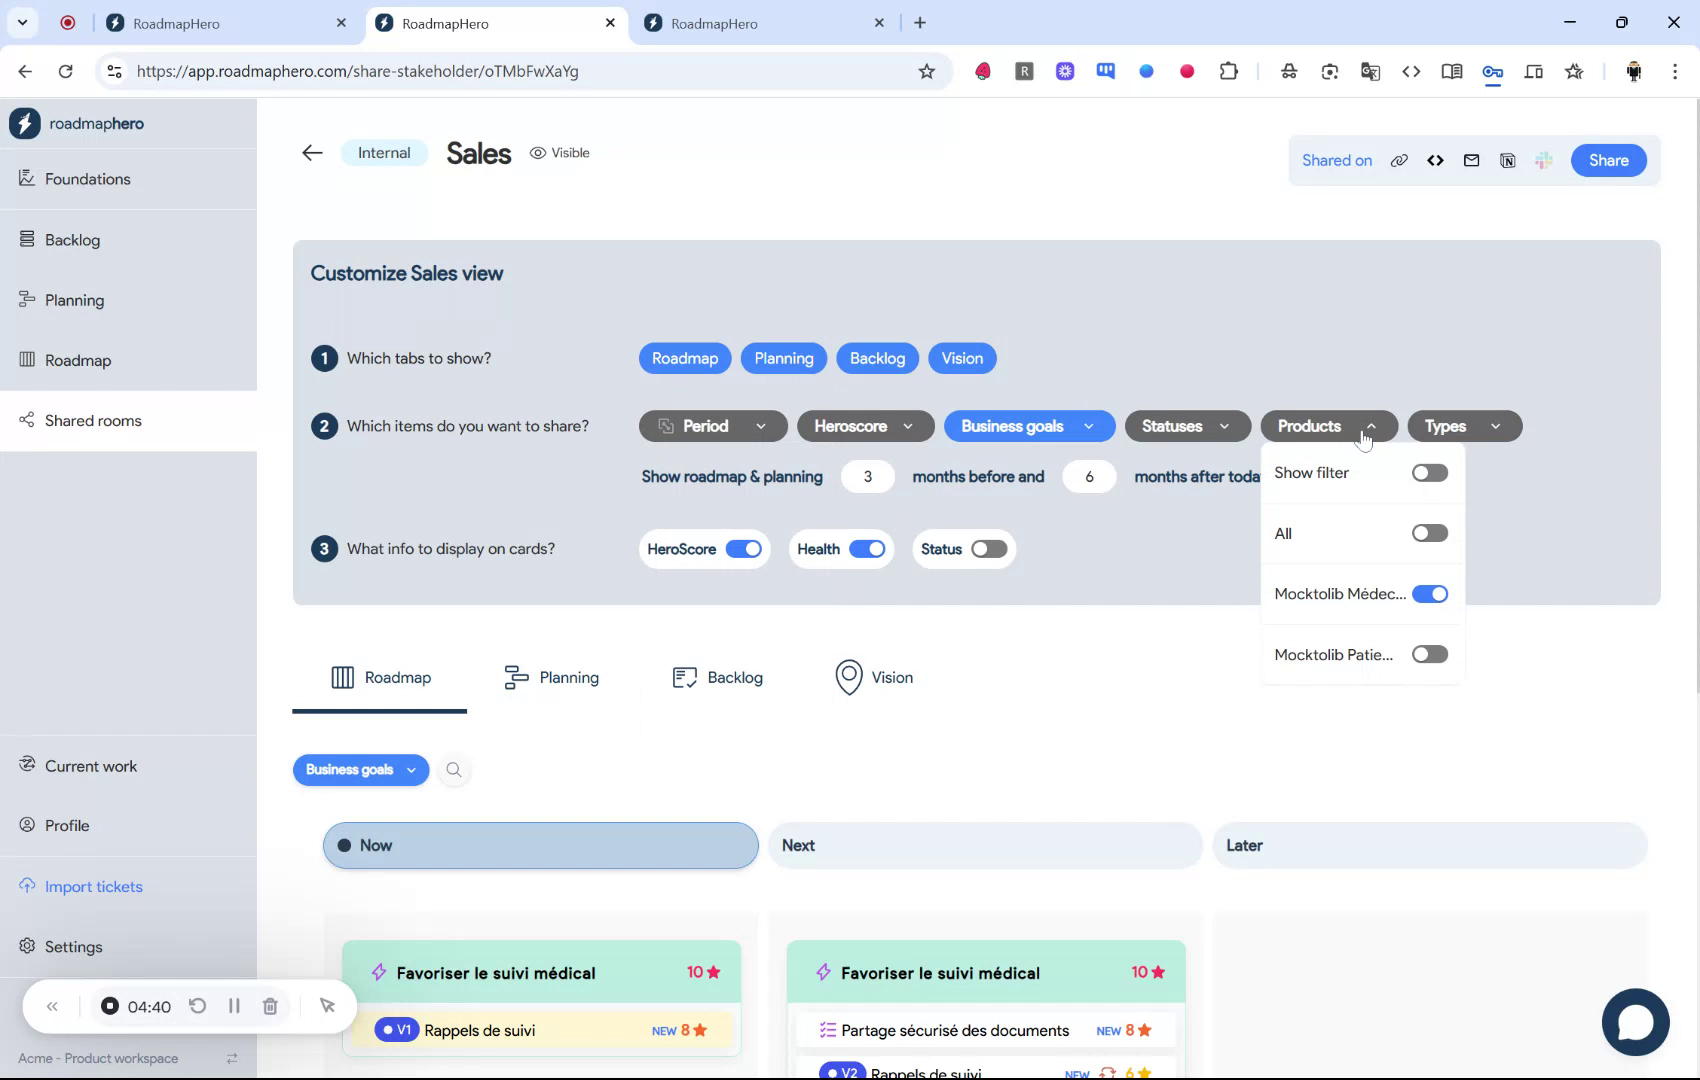Pause the screen recording
This screenshot has height=1080, width=1700.
234,1006
